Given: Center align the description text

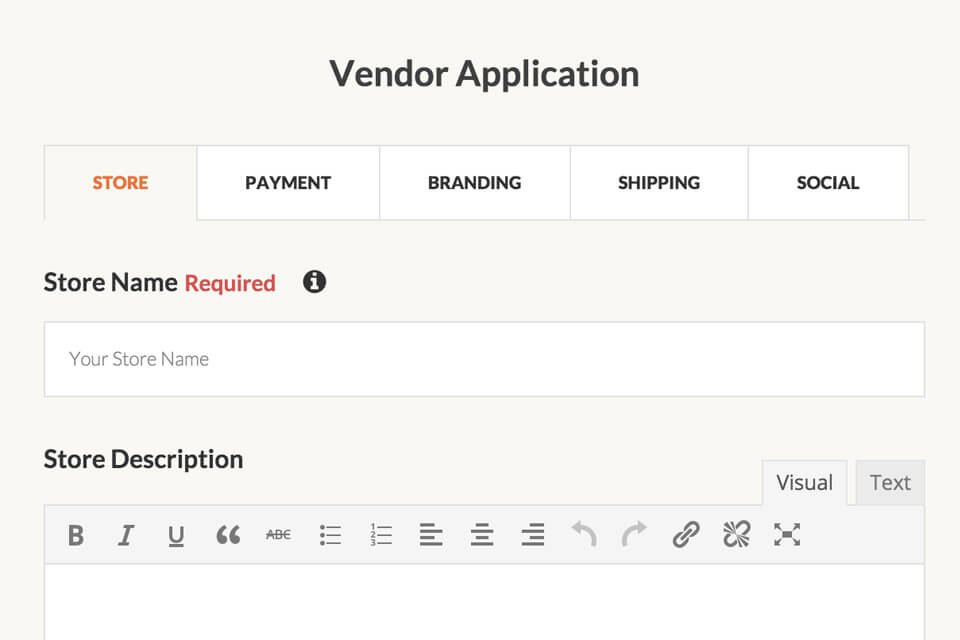Looking at the screenshot, I should point(482,535).
